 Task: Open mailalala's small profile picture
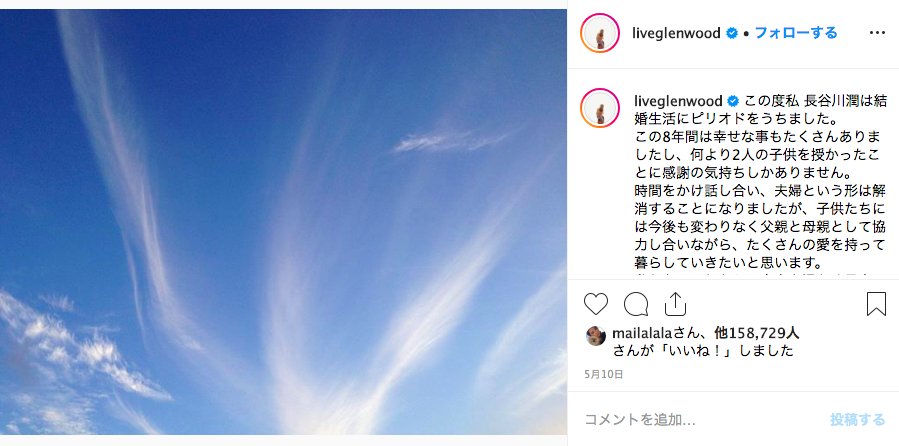[596, 336]
